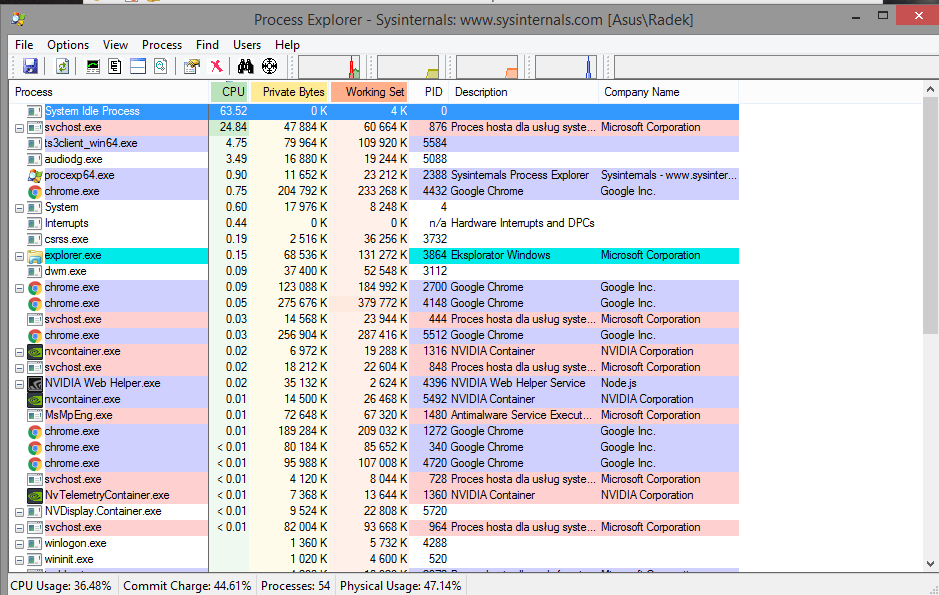Click the NvTelemetryContainer.exe NVIDIA icon
Viewport: 939px width, 595px height.
pyautogui.click(x=35, y=495)
